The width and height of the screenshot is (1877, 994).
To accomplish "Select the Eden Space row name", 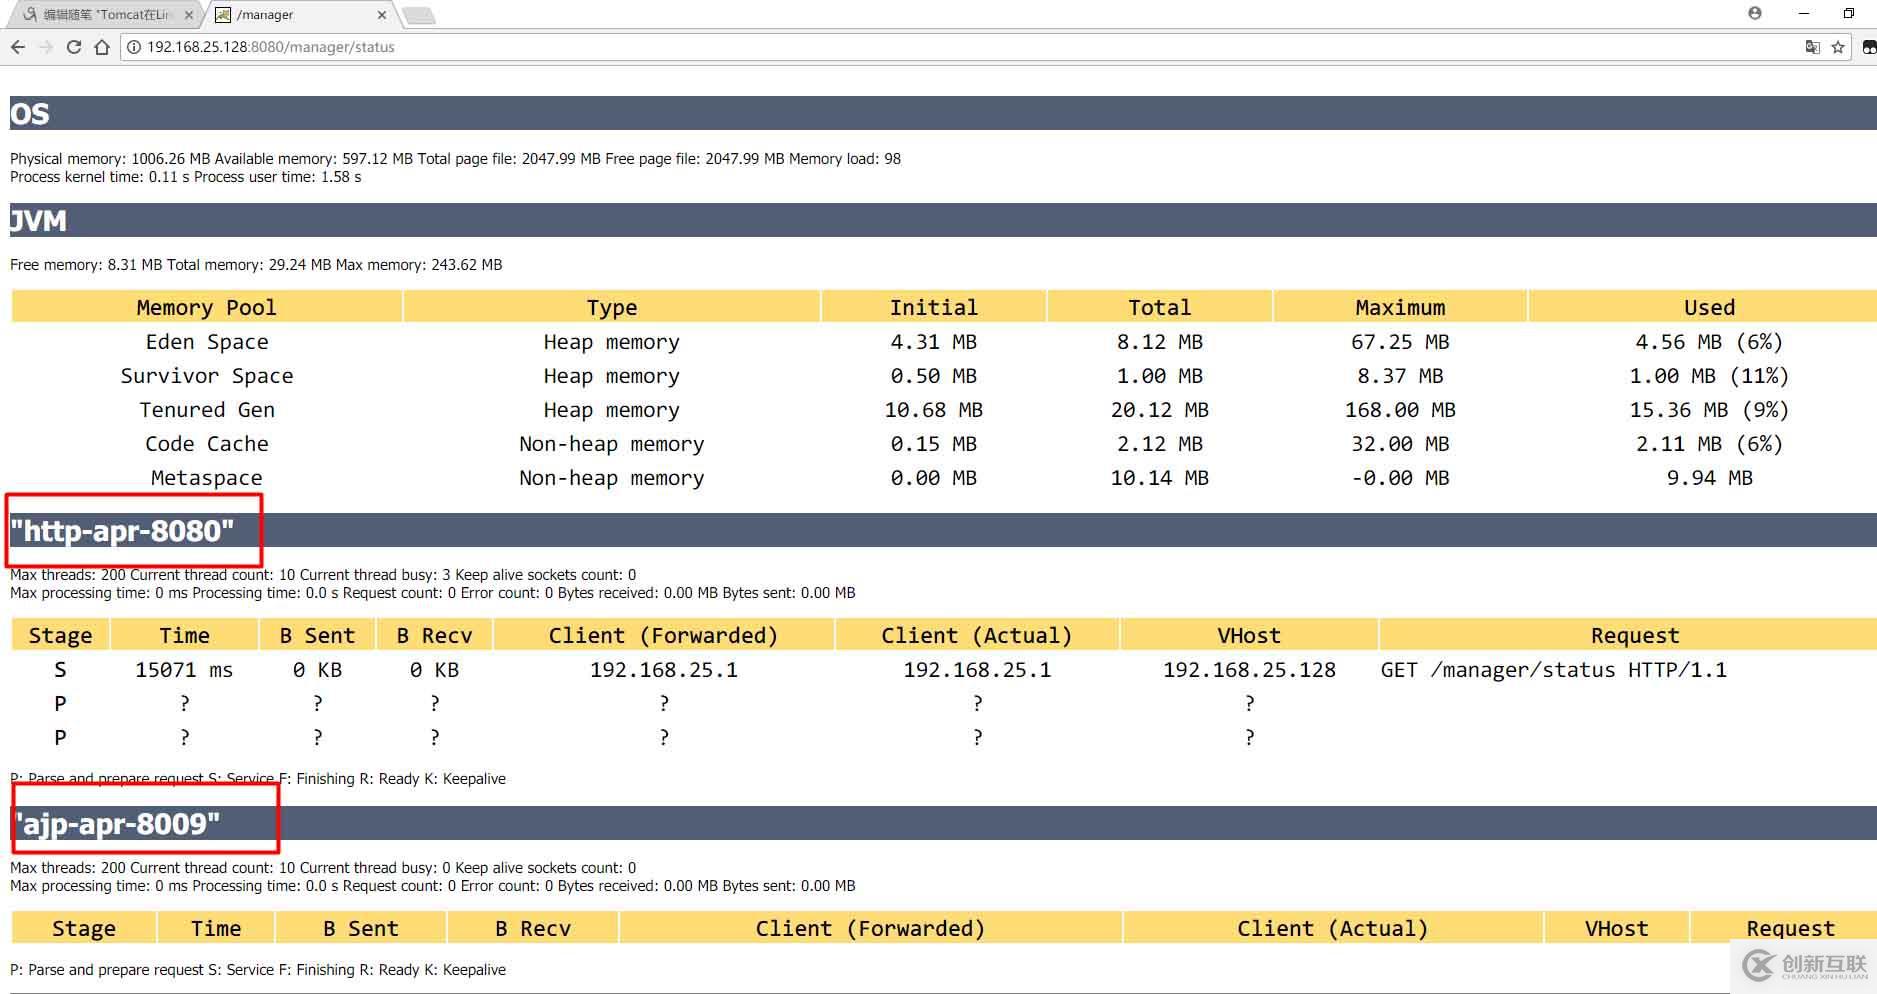I will point(207,342).
